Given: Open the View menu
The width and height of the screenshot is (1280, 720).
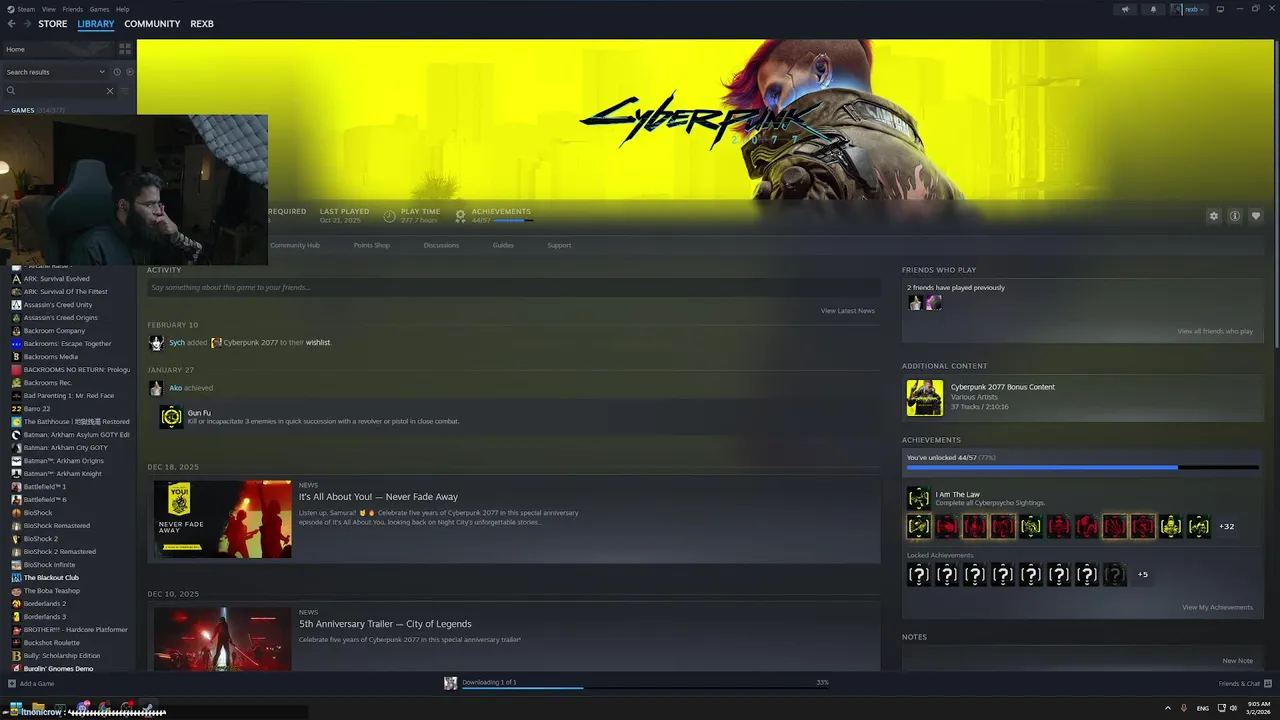Looking at the screenshot, I should [48, 9].
